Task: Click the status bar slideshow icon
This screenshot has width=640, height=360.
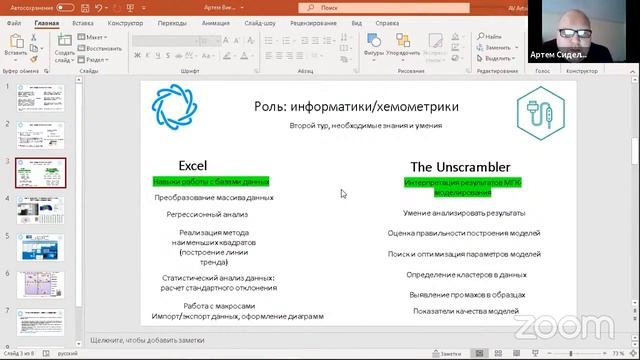Action: coord(535,353)
